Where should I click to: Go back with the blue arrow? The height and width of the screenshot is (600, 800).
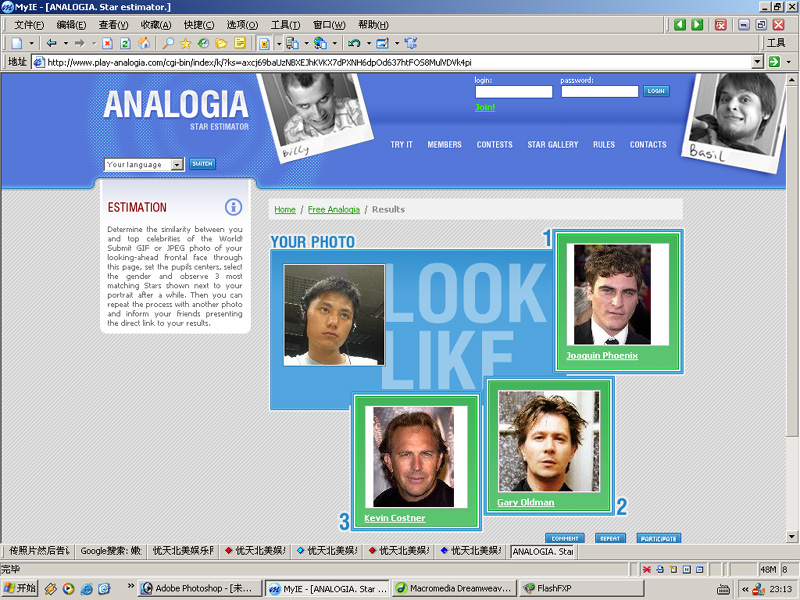coord(52,43)
